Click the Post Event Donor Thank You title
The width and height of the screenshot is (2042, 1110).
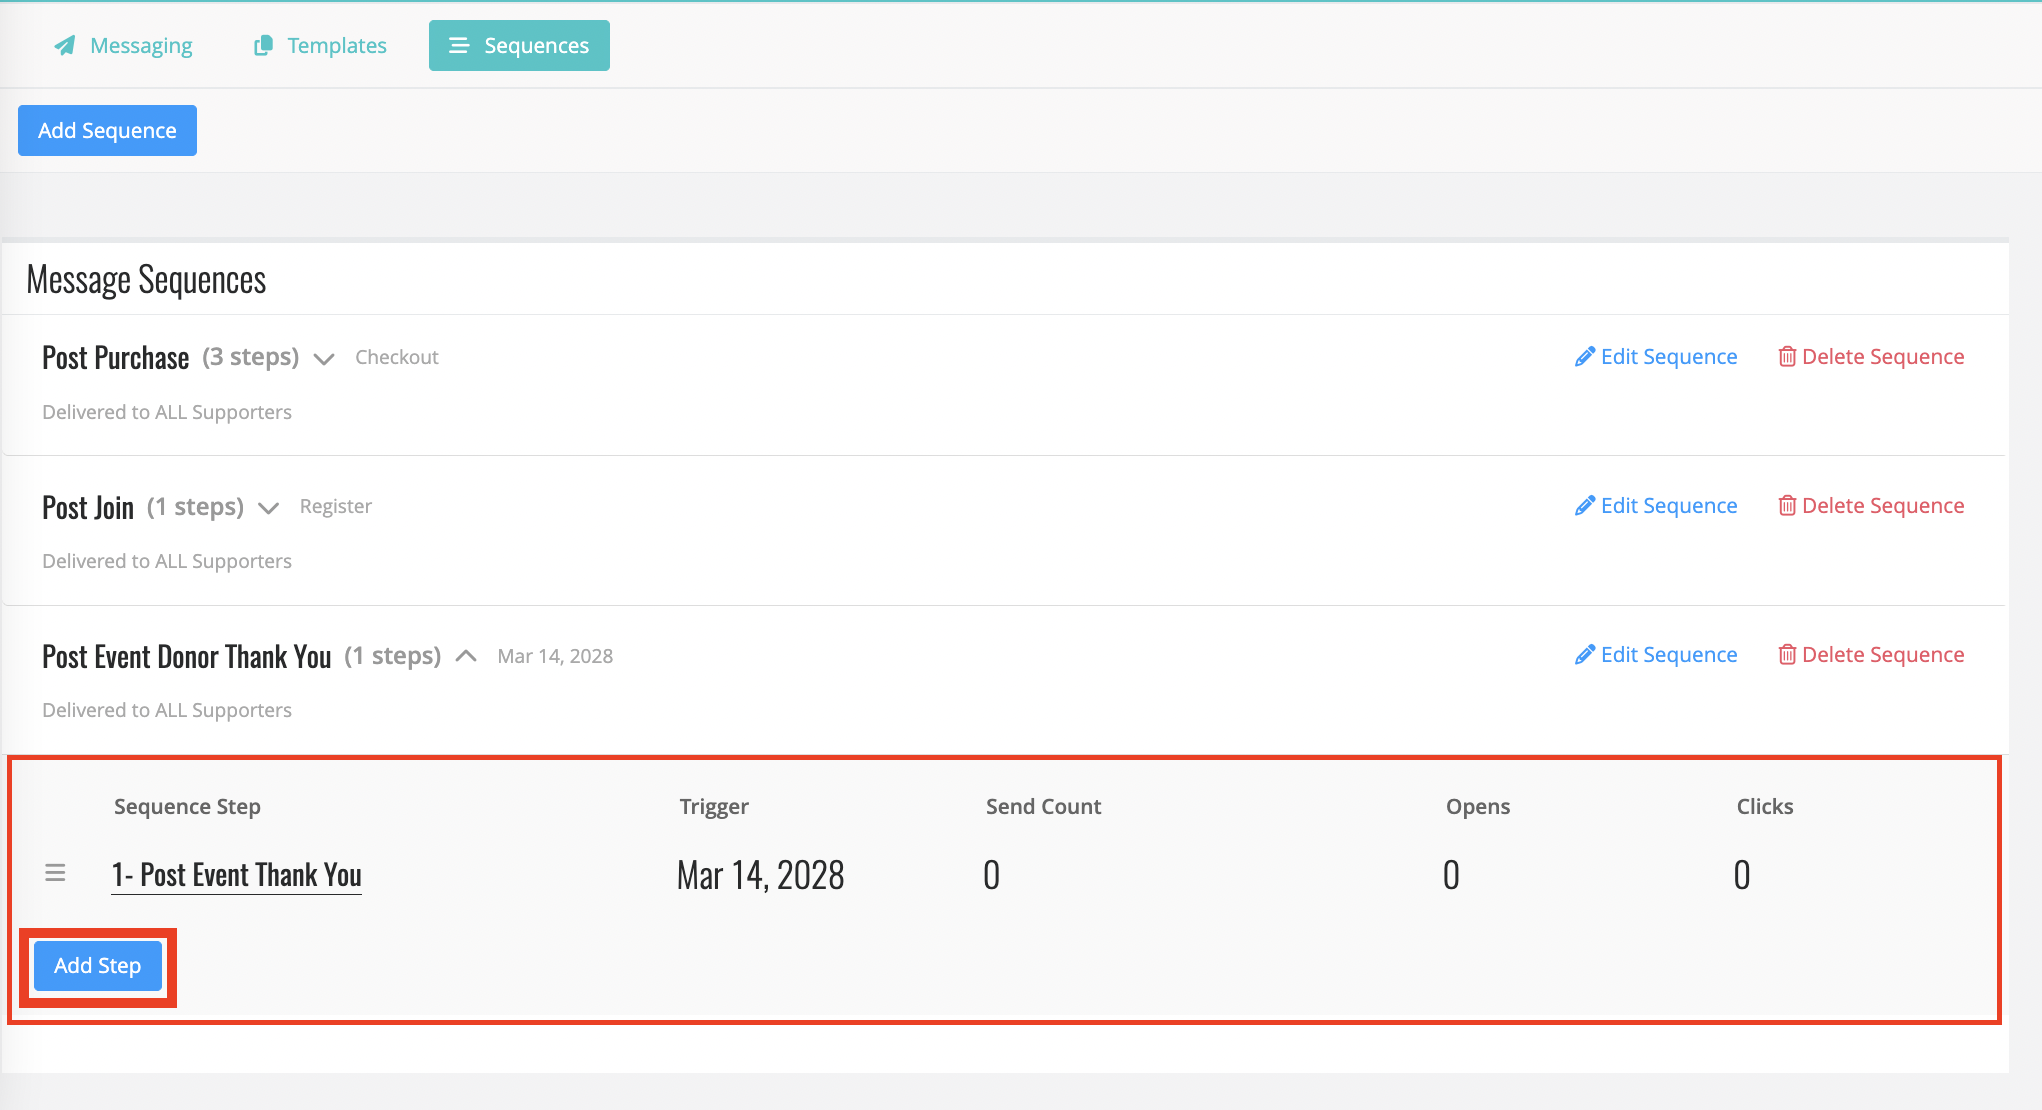point(186,656)
